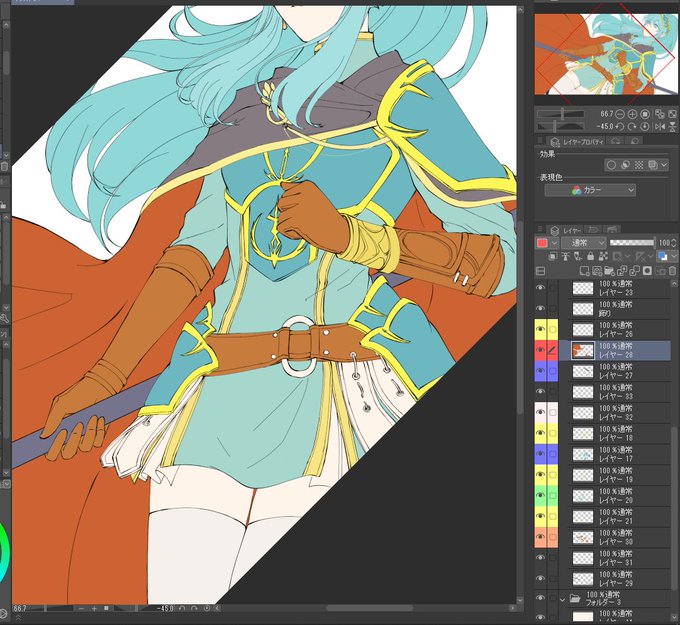Merge with layer below icon
680x625 pixels.
pyautogui.click(x=634, y=271)
